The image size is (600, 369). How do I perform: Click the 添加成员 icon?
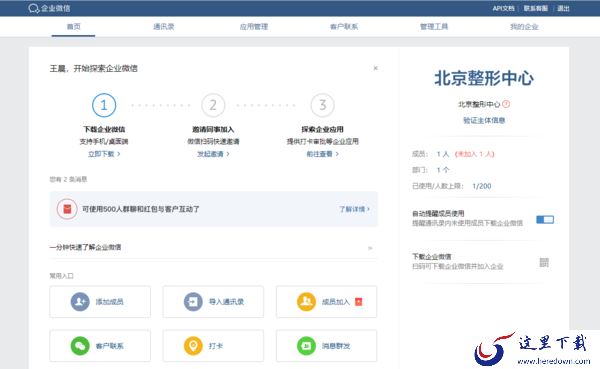80,302
